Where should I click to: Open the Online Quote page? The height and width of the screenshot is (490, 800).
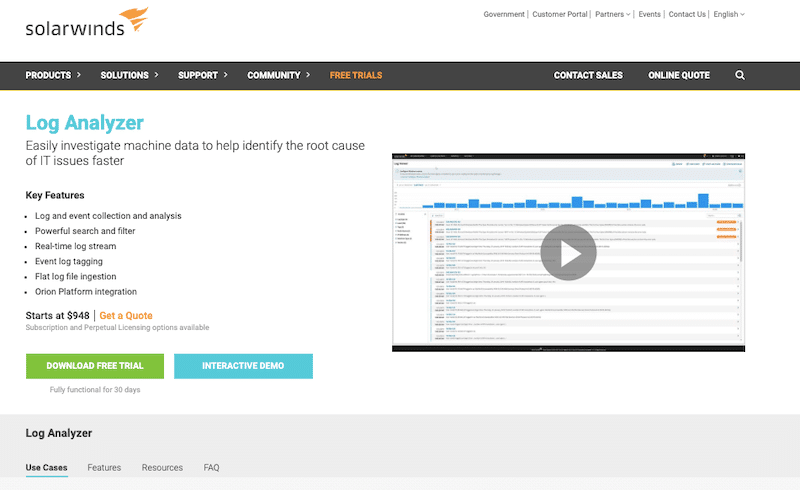coord(679,75)
